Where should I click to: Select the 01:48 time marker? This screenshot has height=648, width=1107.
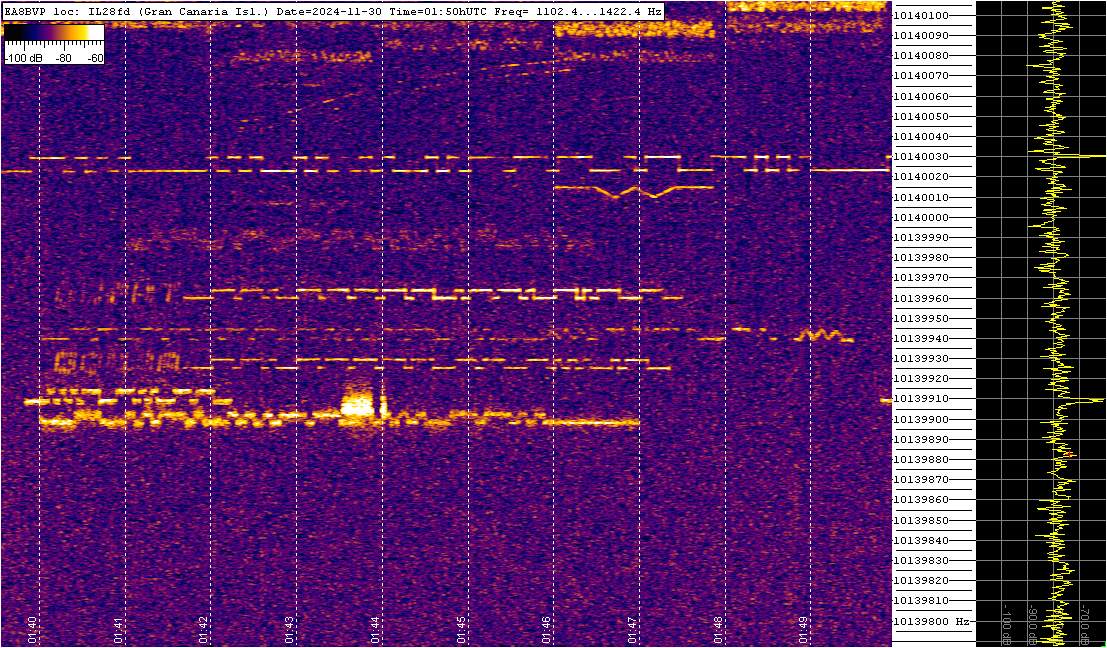(717, 630)
